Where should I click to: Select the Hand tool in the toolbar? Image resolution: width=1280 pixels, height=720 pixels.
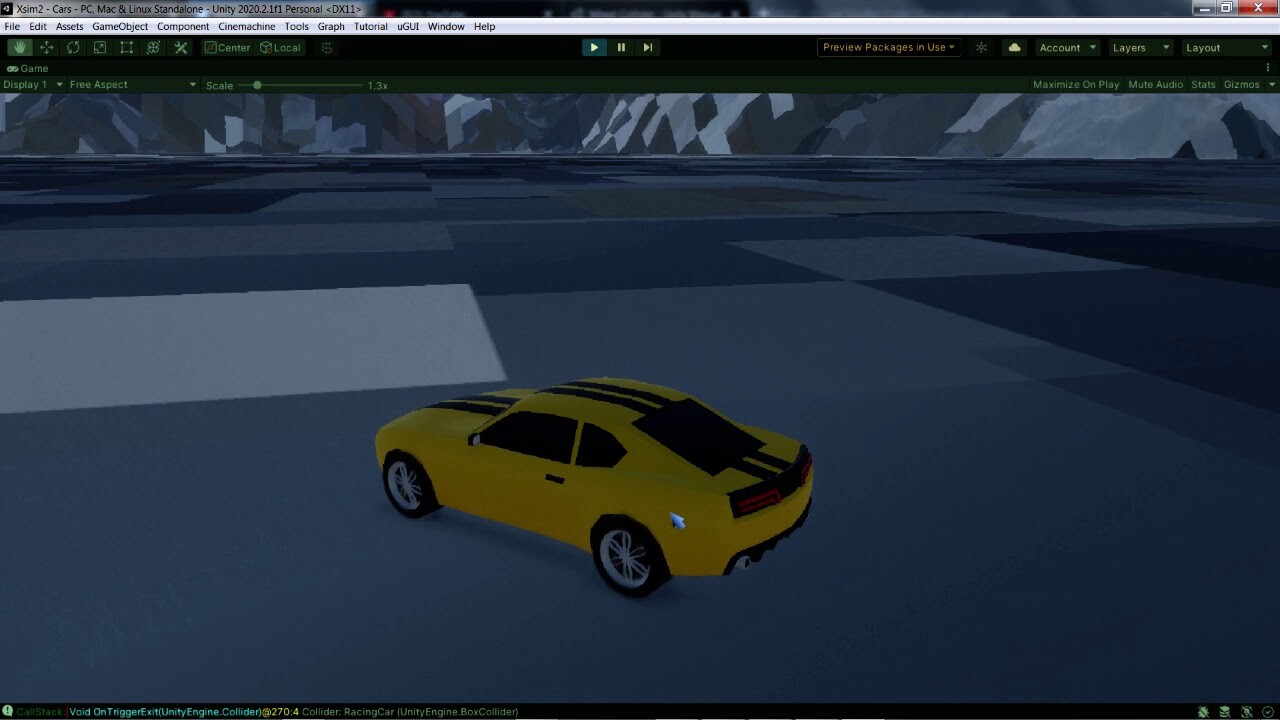click(20, 47)
